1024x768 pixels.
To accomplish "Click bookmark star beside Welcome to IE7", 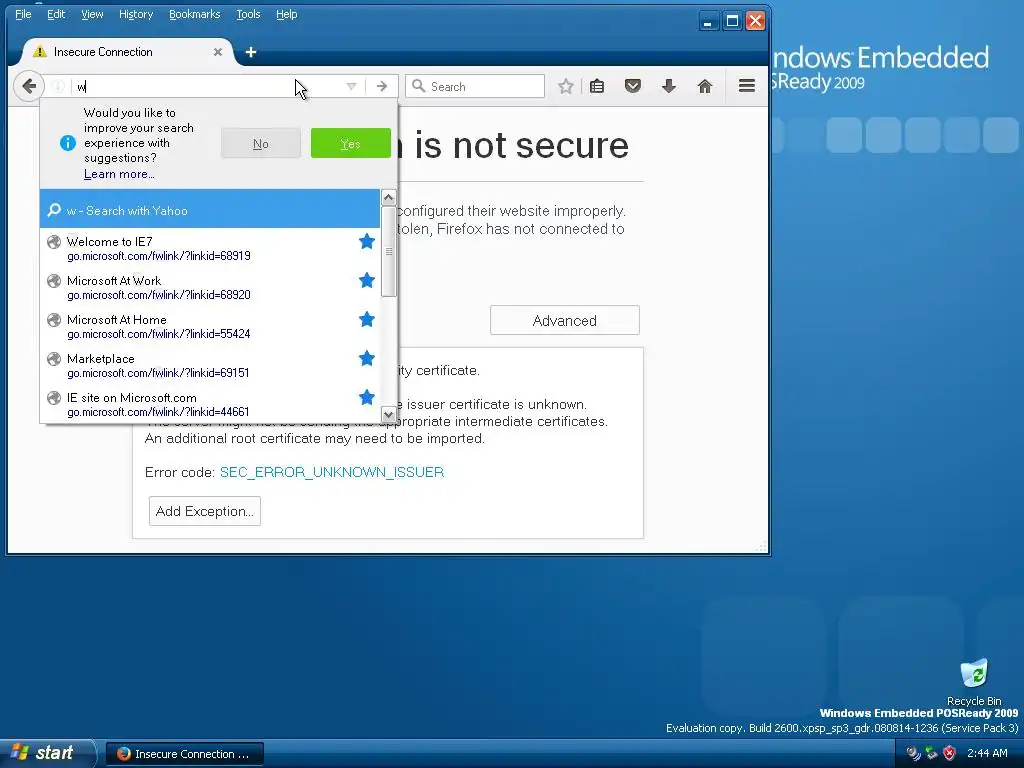I will coord(366,242).
